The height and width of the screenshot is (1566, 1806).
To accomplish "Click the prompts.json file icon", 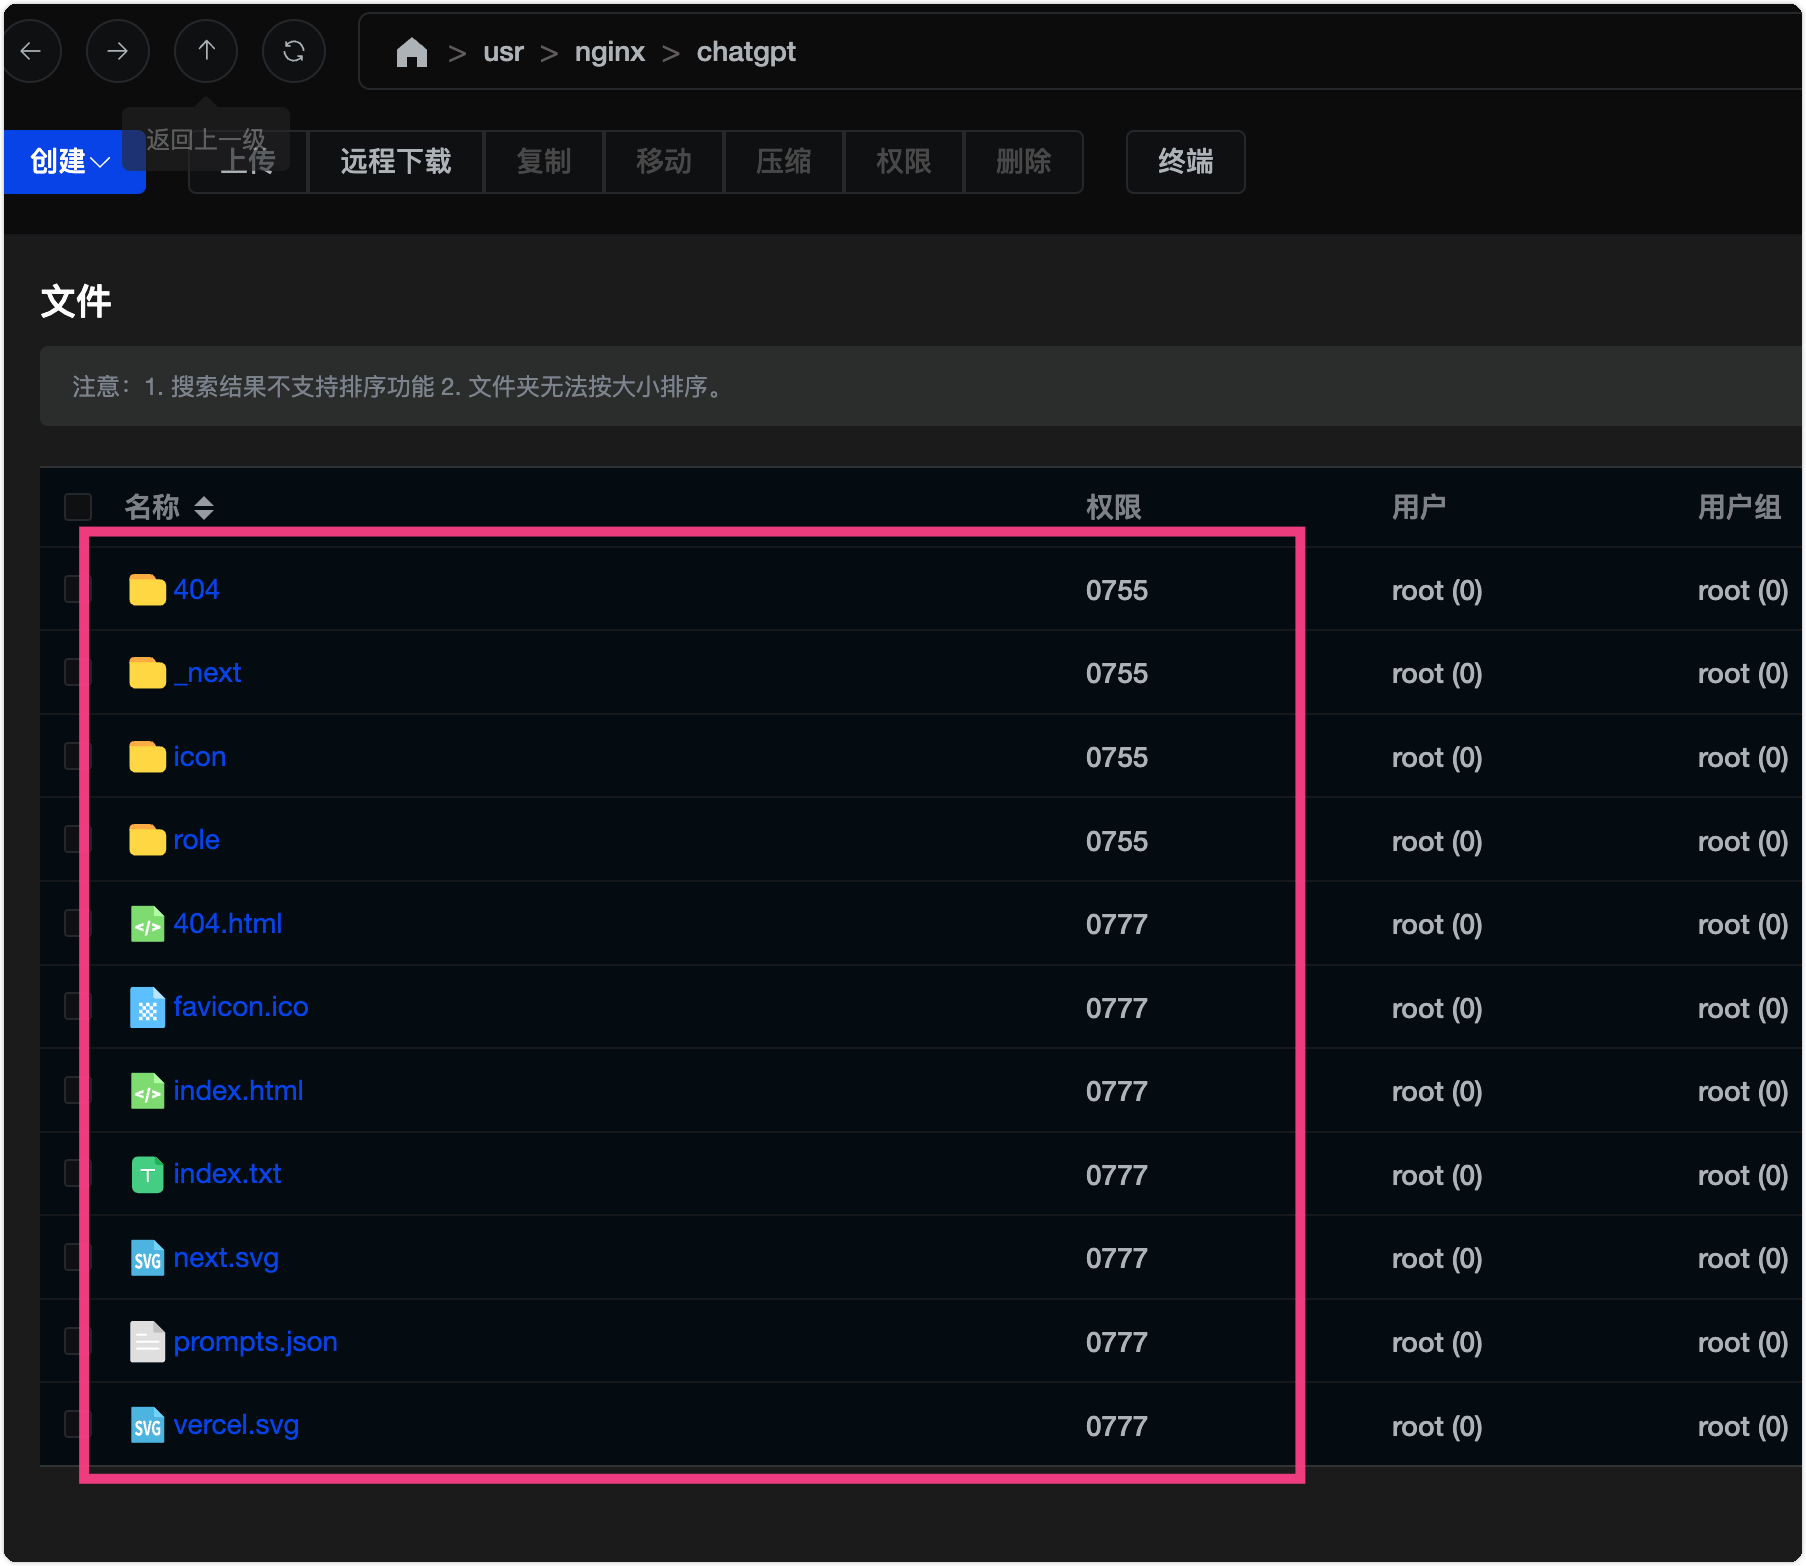I will pos(147,1342).
